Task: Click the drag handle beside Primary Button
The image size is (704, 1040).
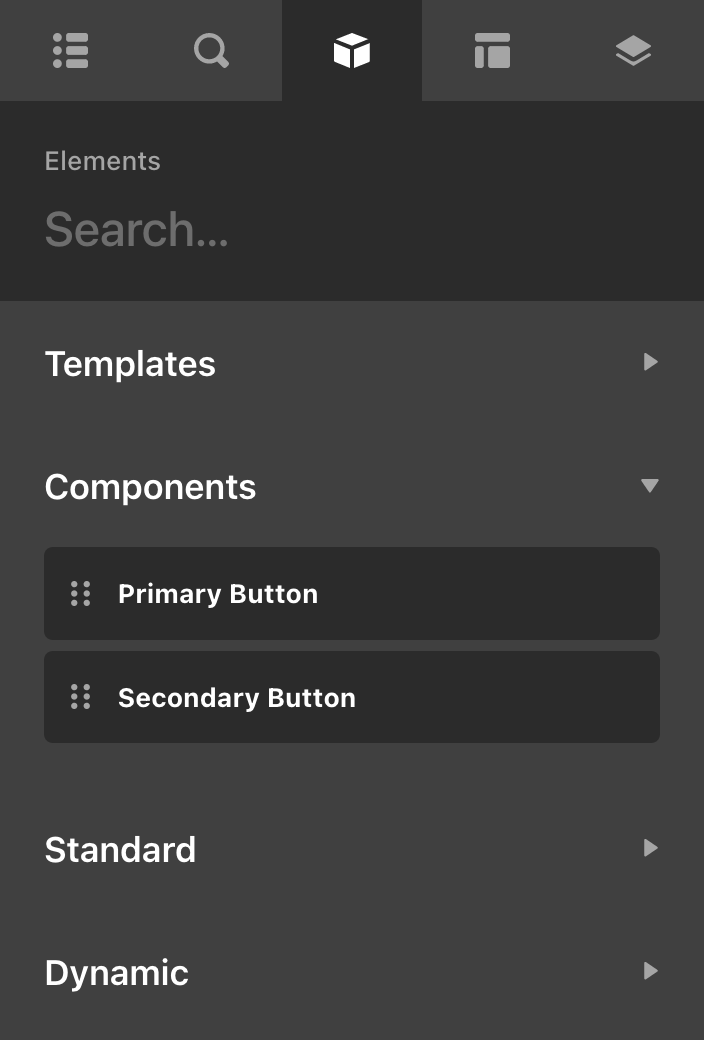Action: click(x=81, y=593)
